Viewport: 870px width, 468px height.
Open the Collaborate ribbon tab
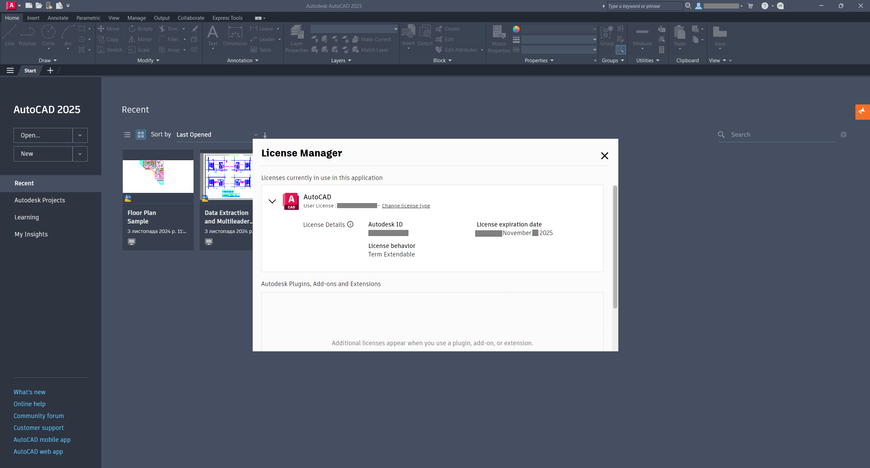click(191, 18)
